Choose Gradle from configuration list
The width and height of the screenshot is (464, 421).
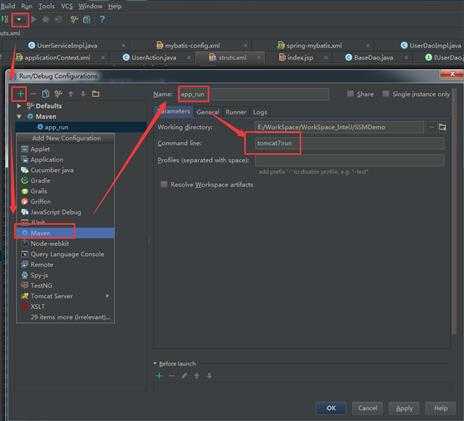[x=66, y=181]
